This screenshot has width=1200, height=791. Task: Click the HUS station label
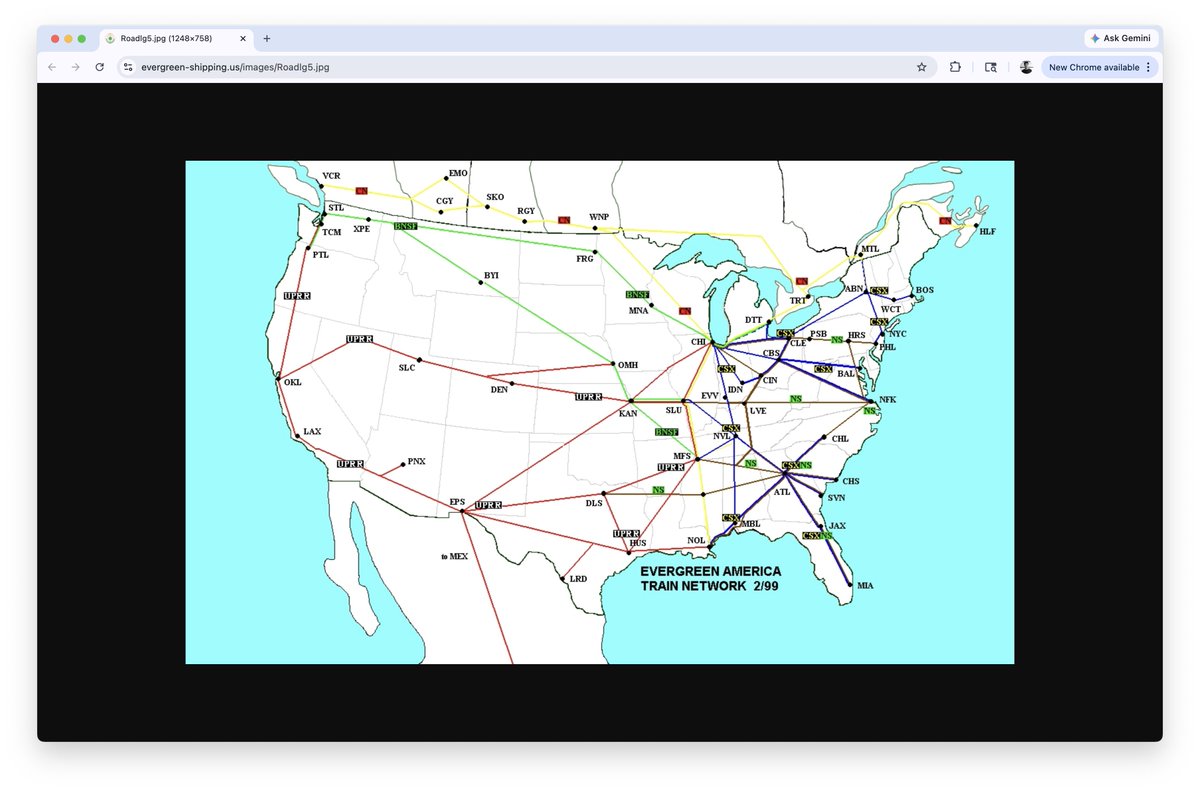[638, 543]
